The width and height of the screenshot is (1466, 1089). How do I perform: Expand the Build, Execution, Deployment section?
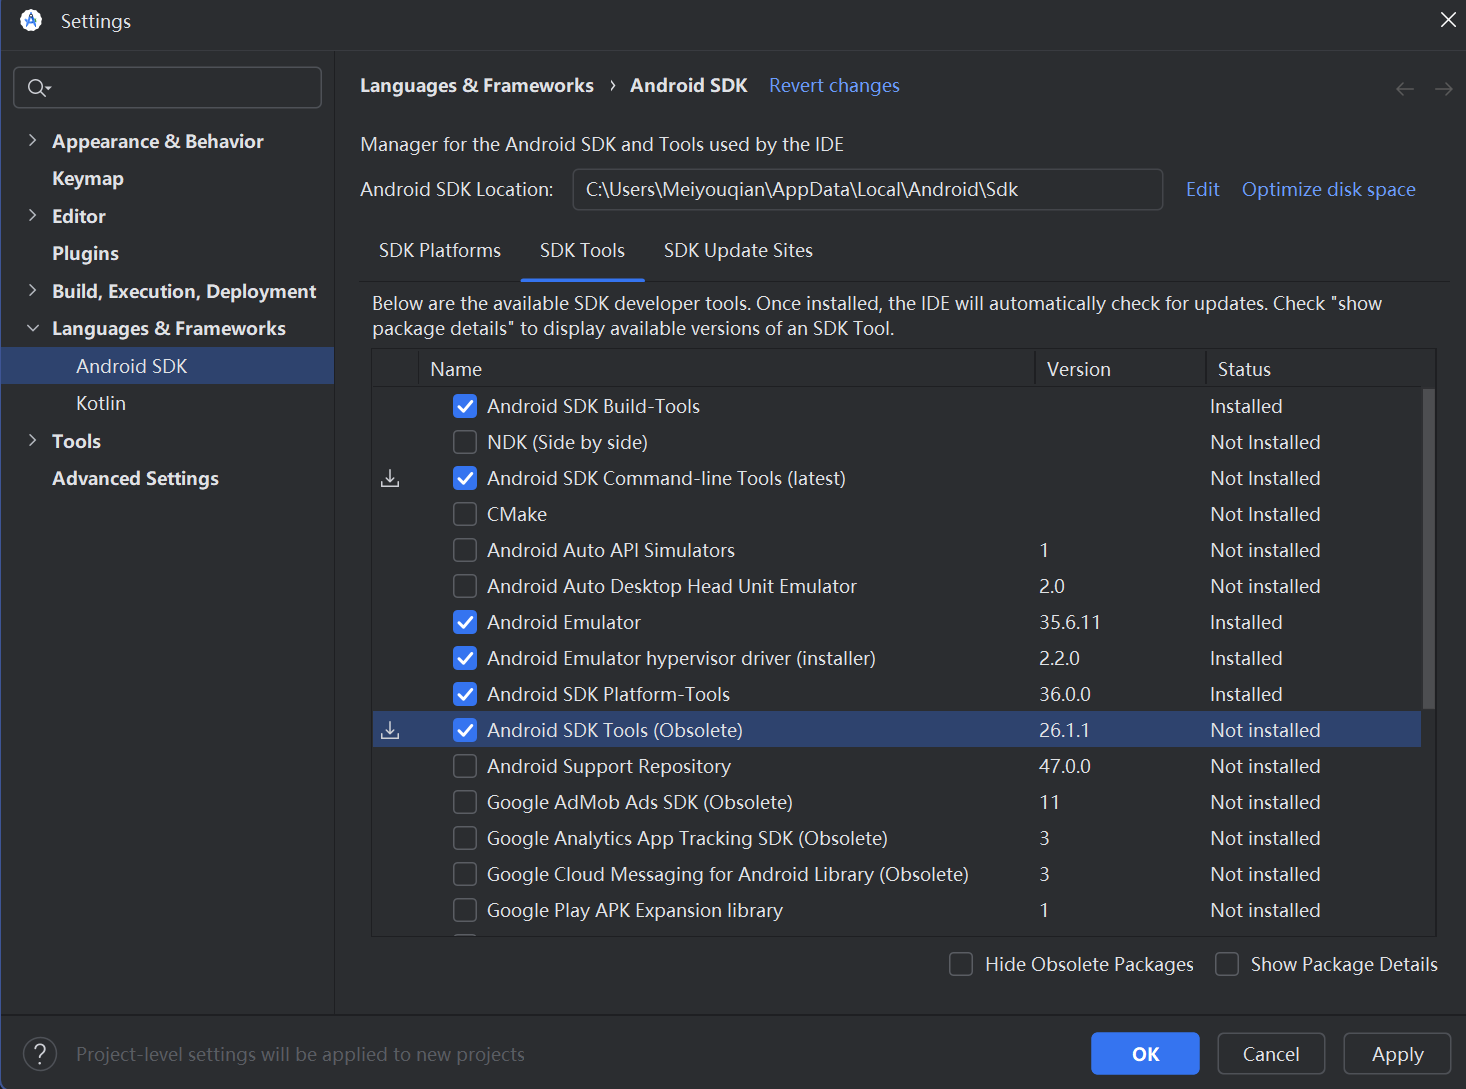point(32,291)
